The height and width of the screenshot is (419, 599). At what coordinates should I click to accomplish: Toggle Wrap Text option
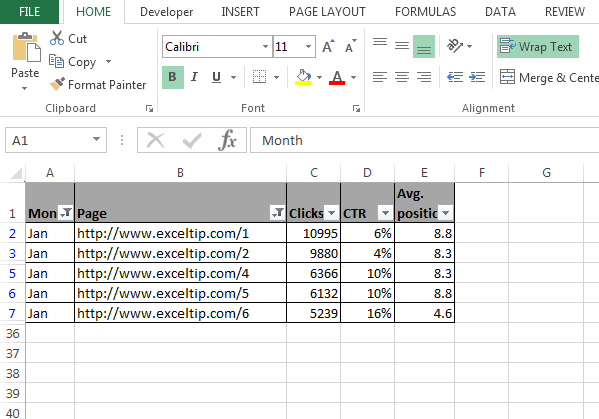pyautogui.click(x=537, y=47)
